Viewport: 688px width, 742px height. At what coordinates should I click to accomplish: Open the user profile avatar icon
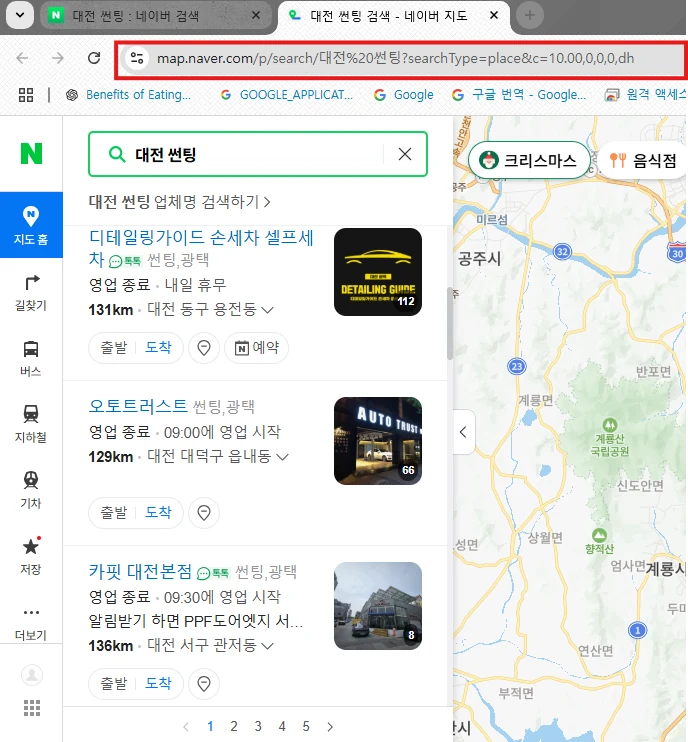point(32,674)
